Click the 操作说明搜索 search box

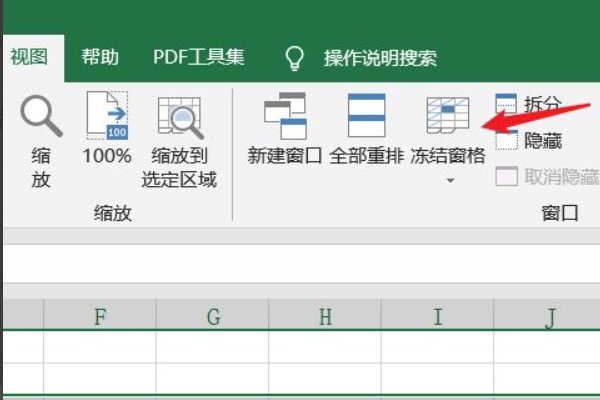(380, 58)
